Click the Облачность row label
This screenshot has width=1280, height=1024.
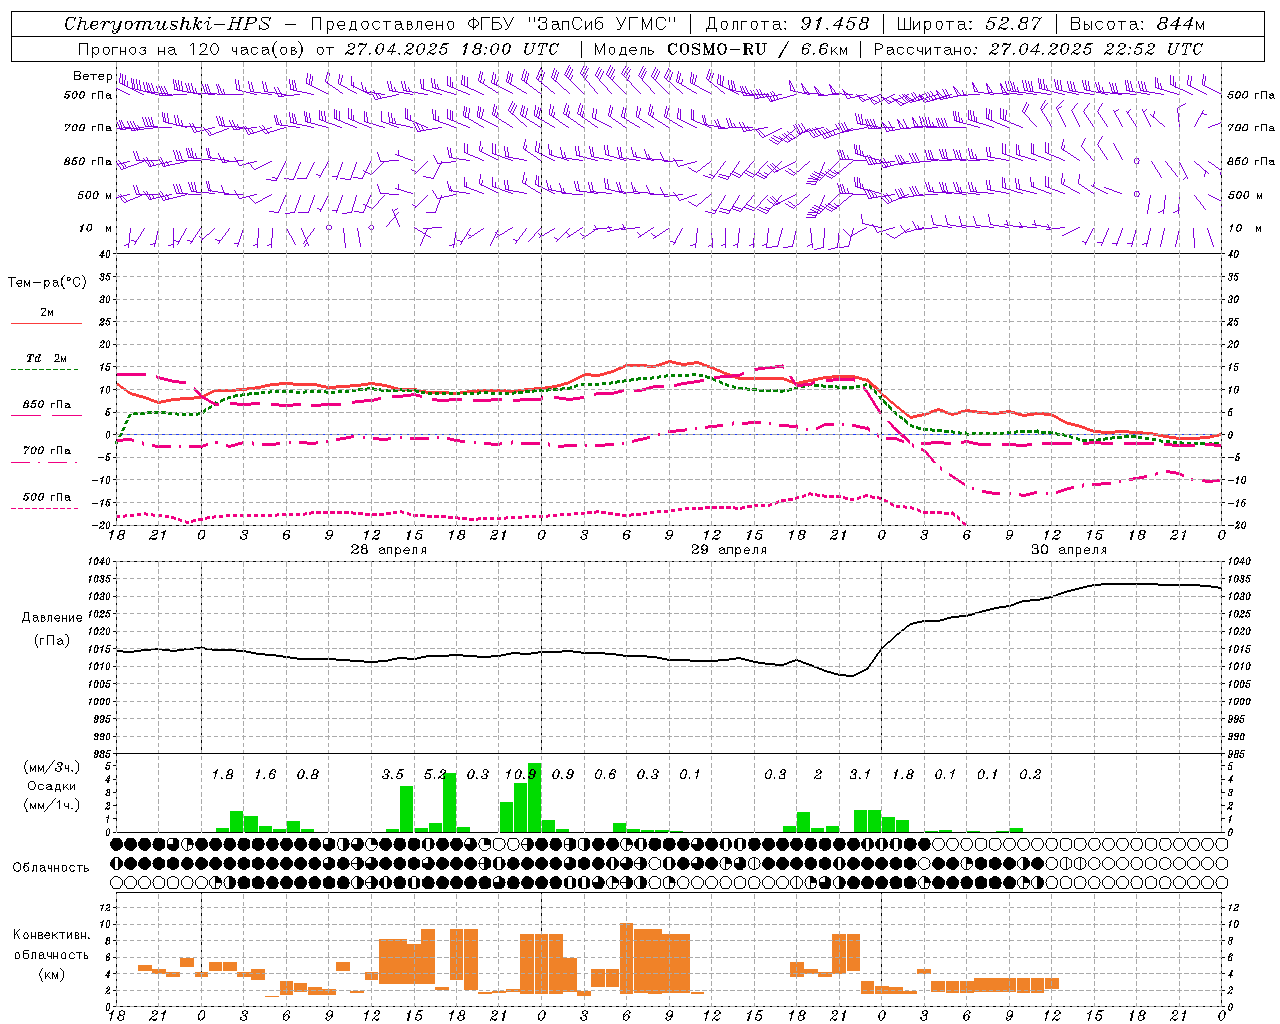click(x=51, y=868)
